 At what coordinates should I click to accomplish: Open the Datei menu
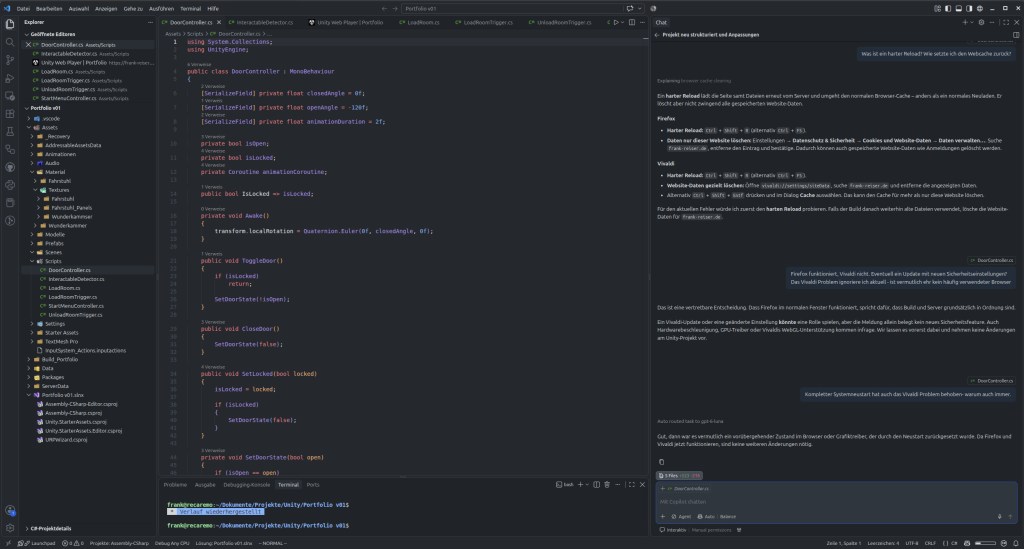click(x=23, y=8)
